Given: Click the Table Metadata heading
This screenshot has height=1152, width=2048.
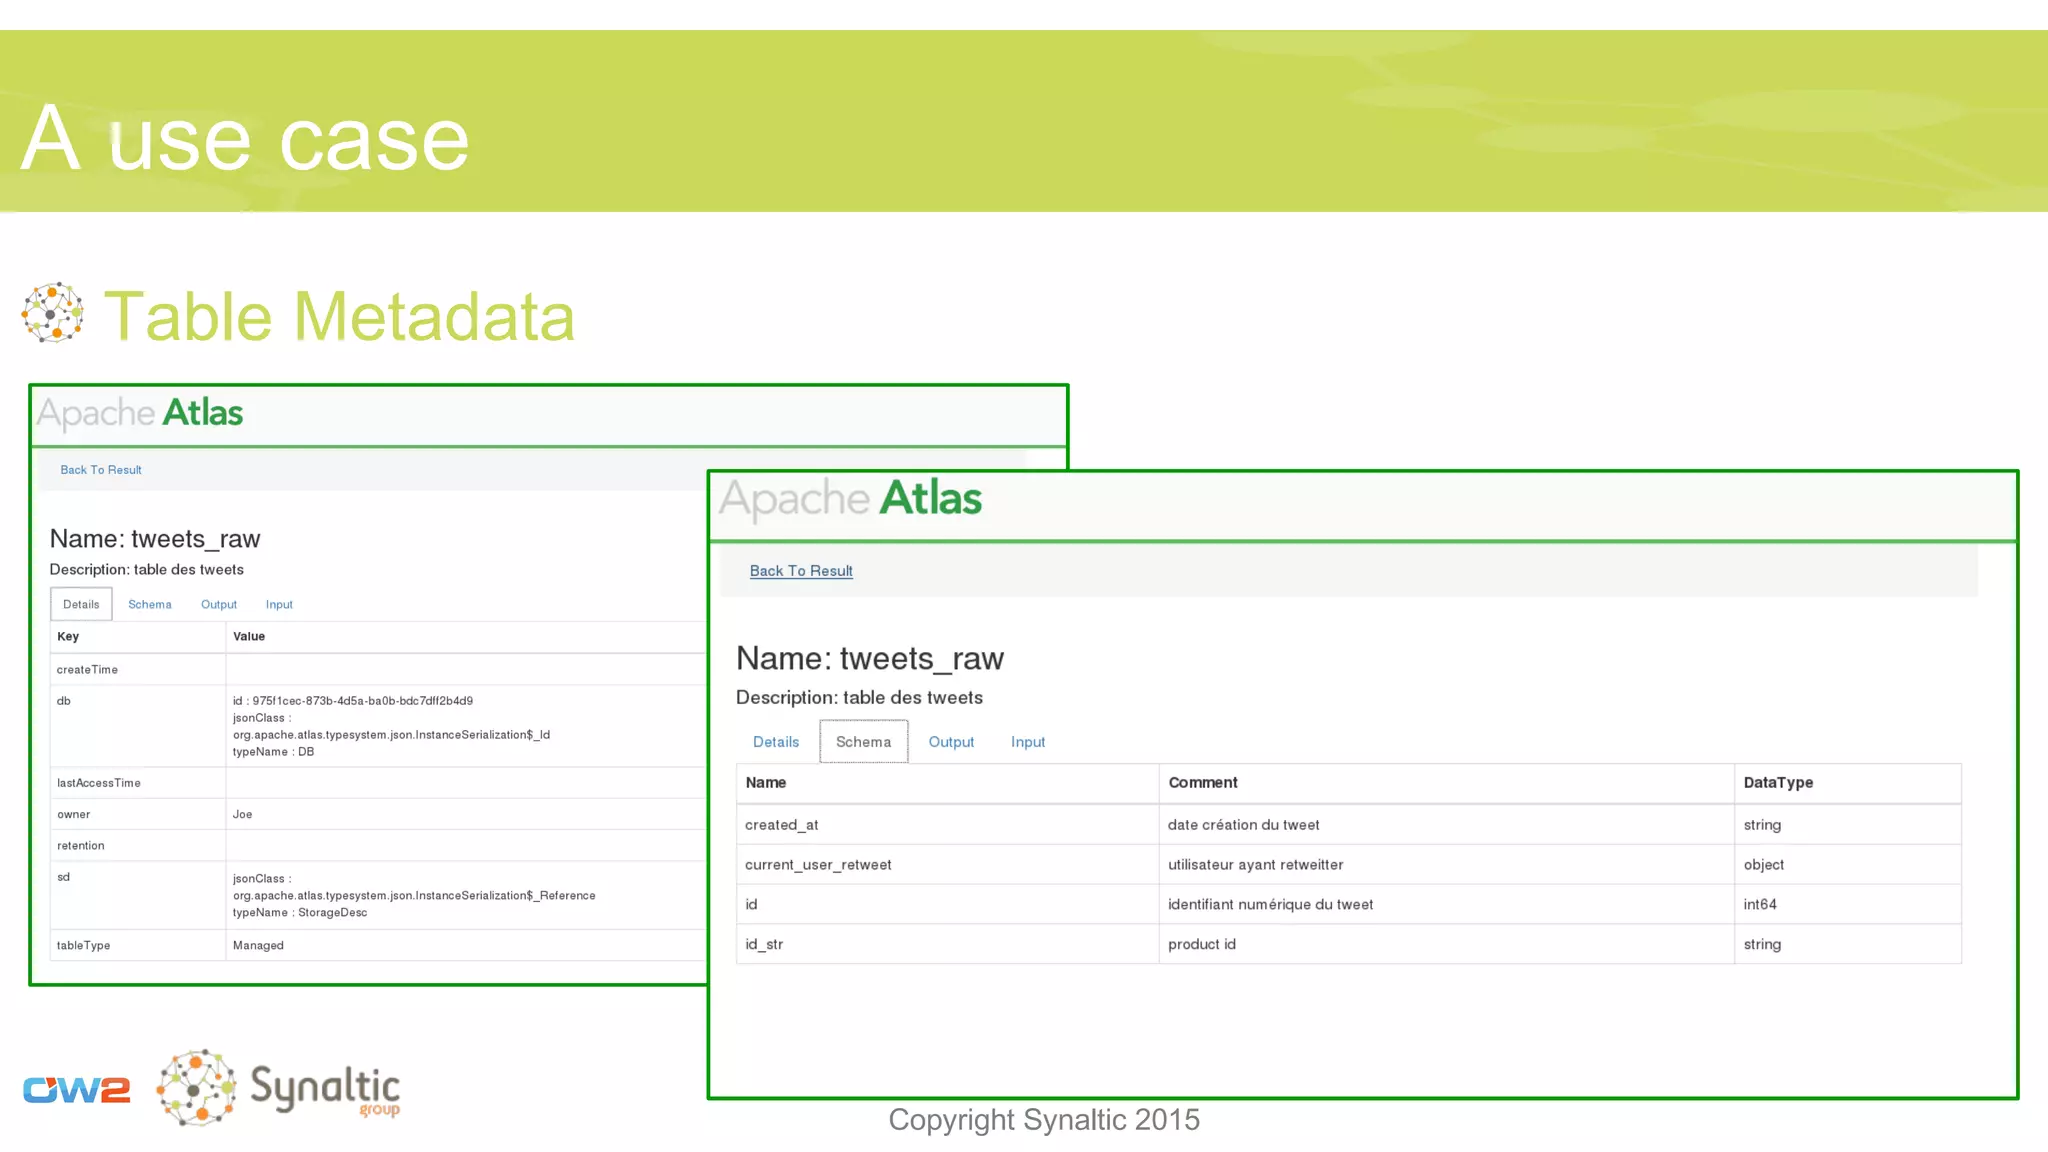Looking at the screenshot, I should 340,316.
